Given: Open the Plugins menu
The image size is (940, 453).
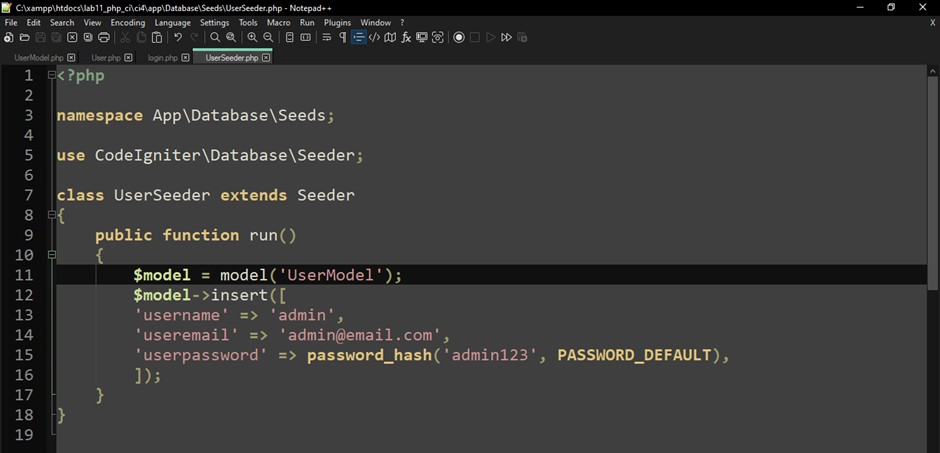Looking at the screenshot, I should coord(338,23).
